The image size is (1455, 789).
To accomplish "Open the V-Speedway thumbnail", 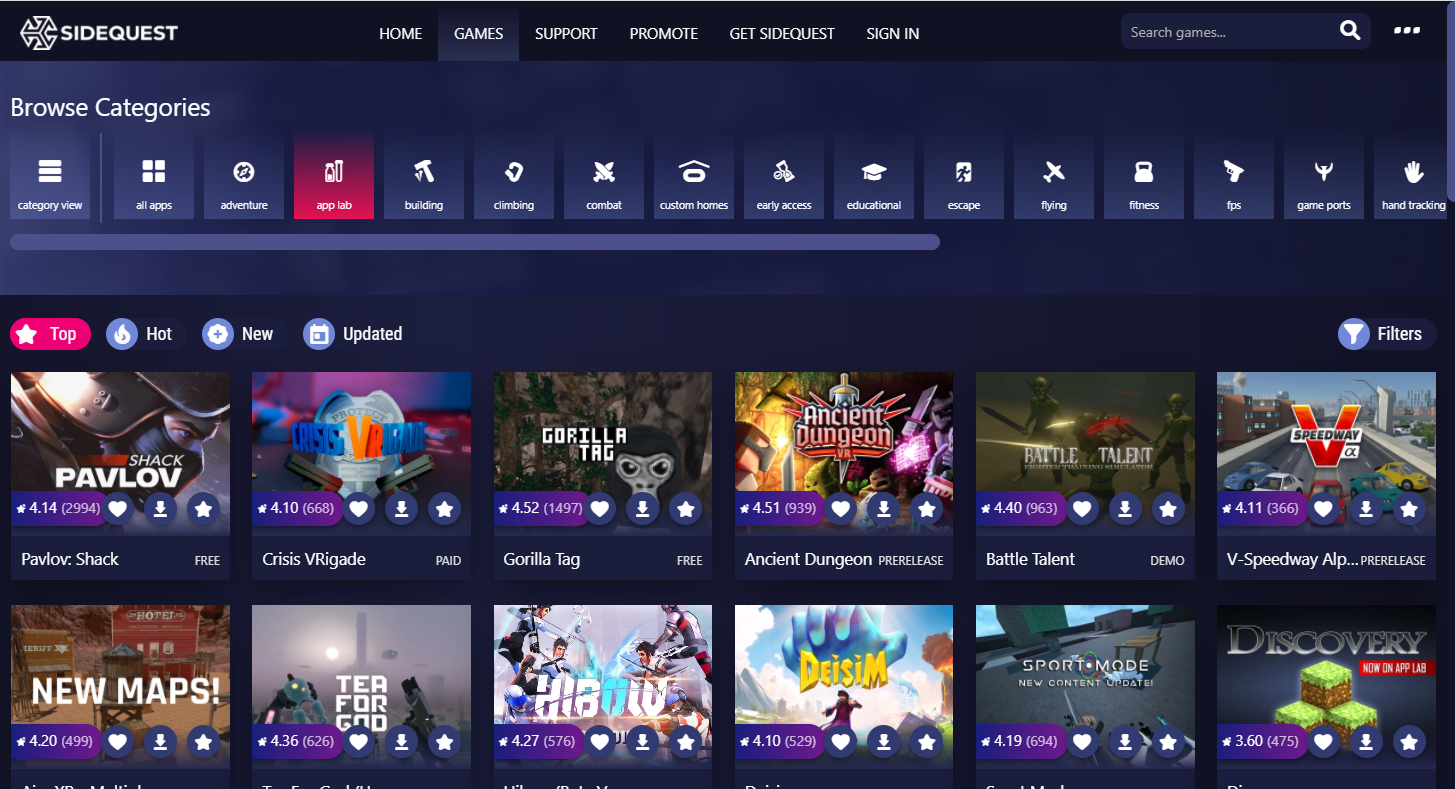I will (x=1326, y=454).
